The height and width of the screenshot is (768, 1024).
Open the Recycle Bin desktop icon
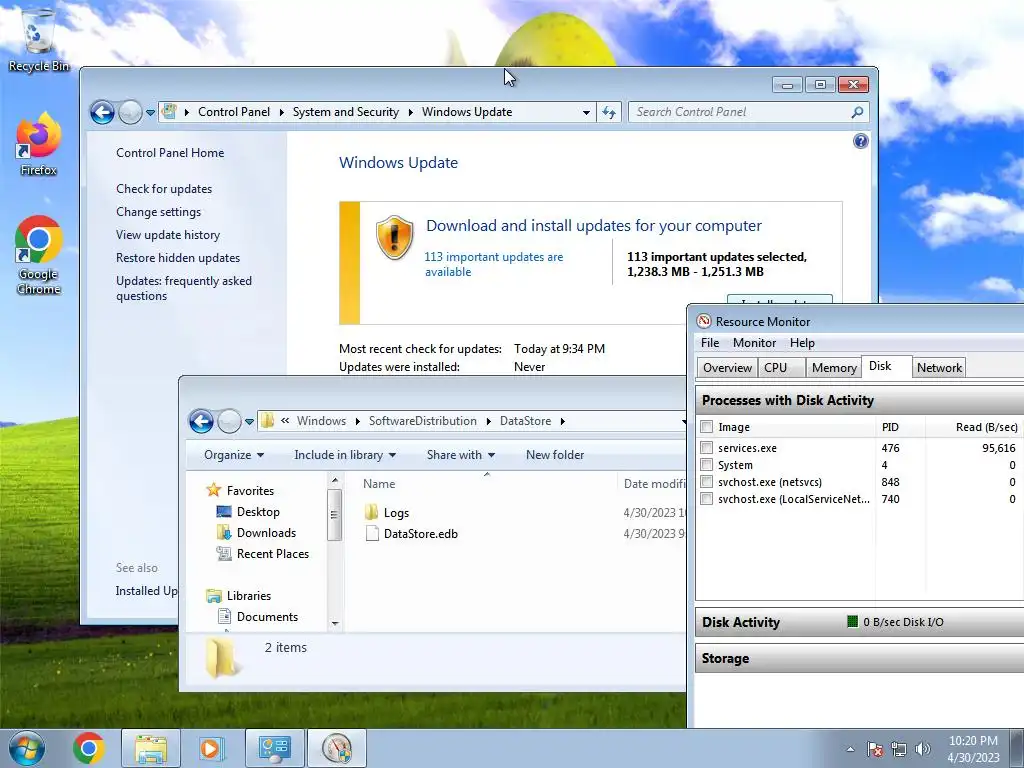click(38, 39)
